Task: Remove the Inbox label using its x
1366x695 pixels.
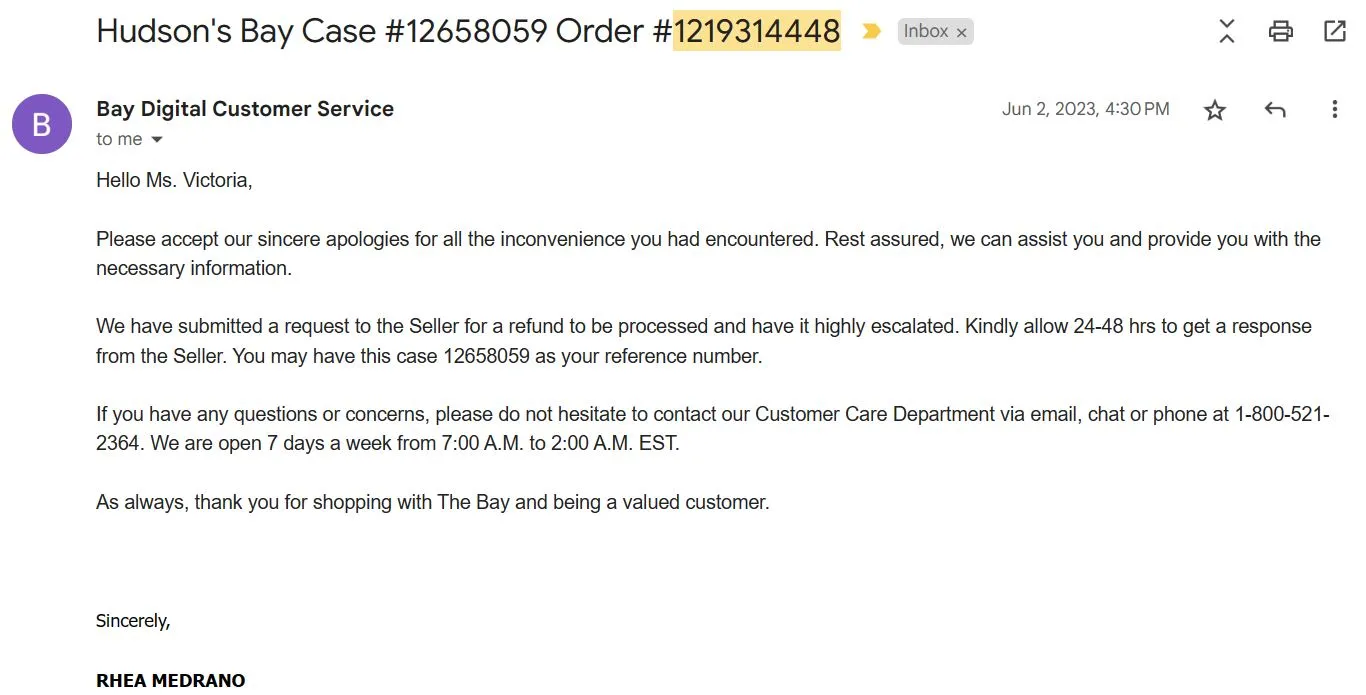Action: tap(962, 33)
